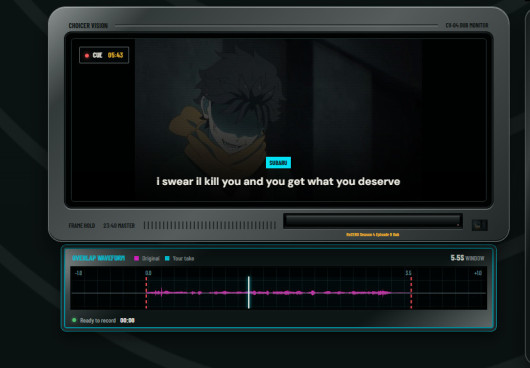Click the cyan SUBARU character tag
Image resolution: width=530 pixels, height=368 pixels.
coord(278,163)
